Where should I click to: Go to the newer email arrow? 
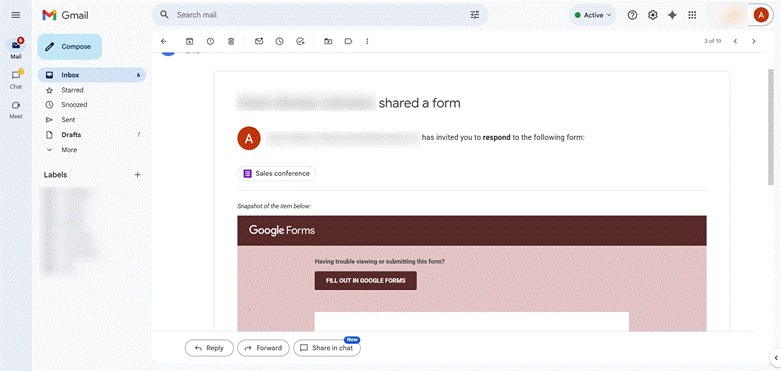[735, 41]
